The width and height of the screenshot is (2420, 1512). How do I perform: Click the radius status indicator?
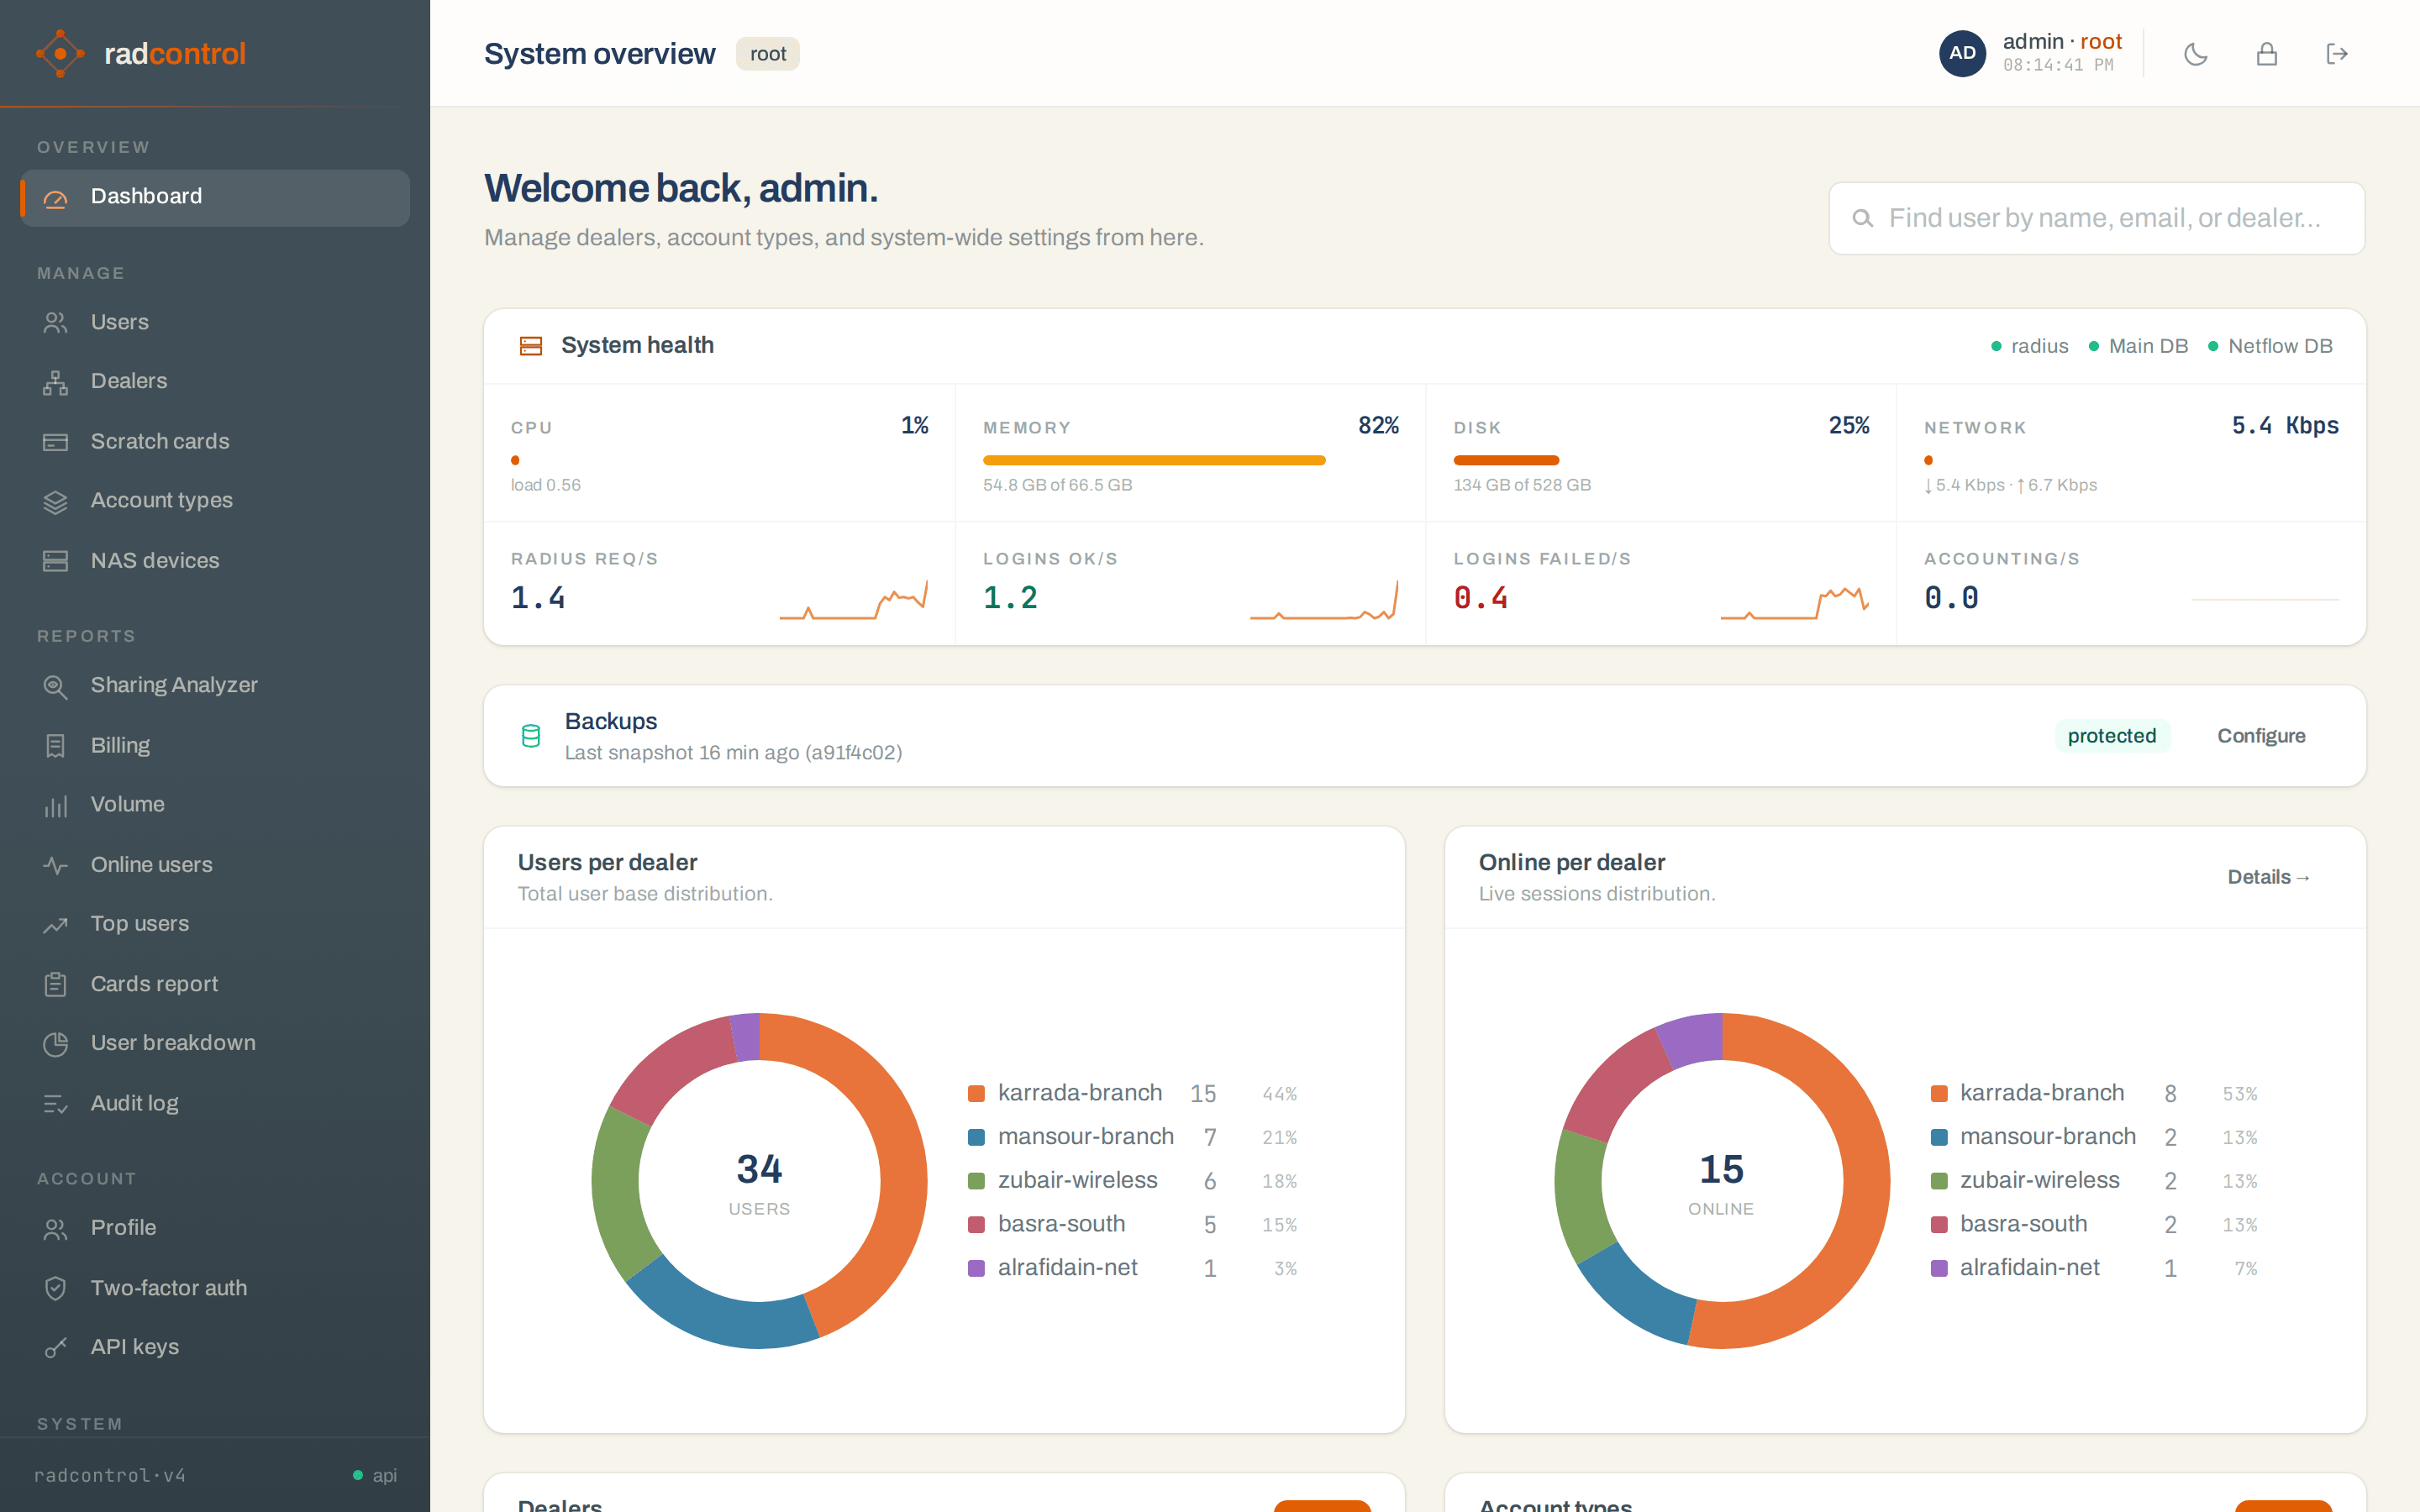tap(2029, 346)
